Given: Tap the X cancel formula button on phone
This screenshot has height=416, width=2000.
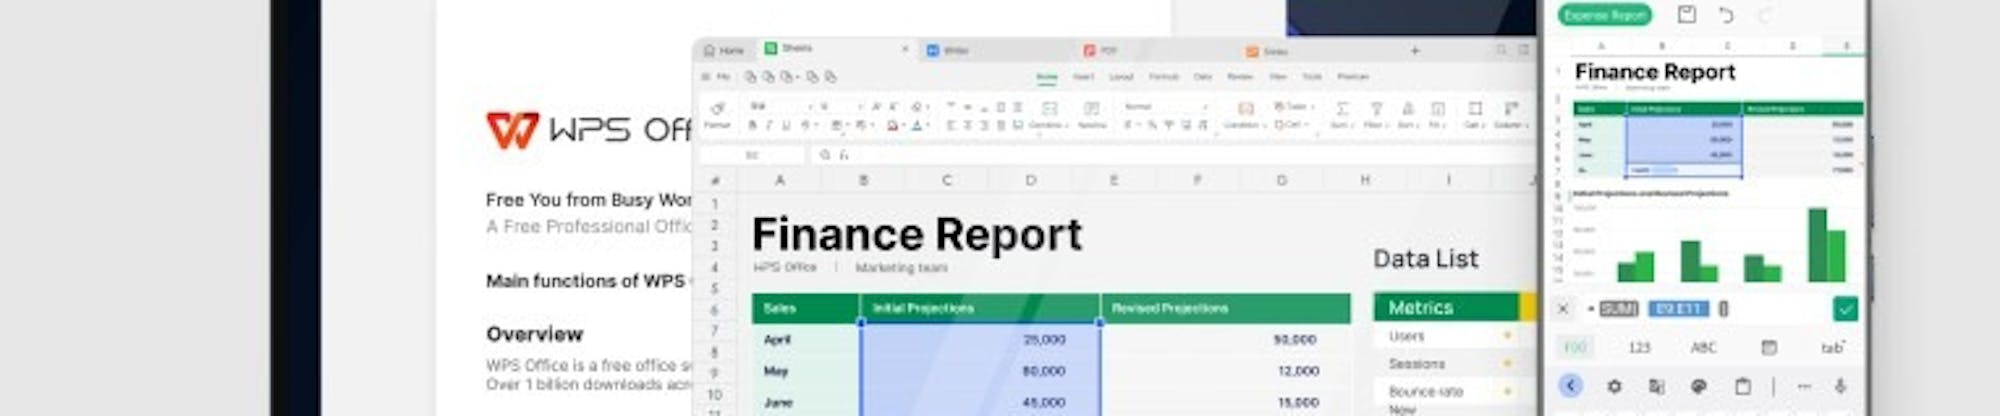Looking at the screenshot, I should [x=1563, y=309].
